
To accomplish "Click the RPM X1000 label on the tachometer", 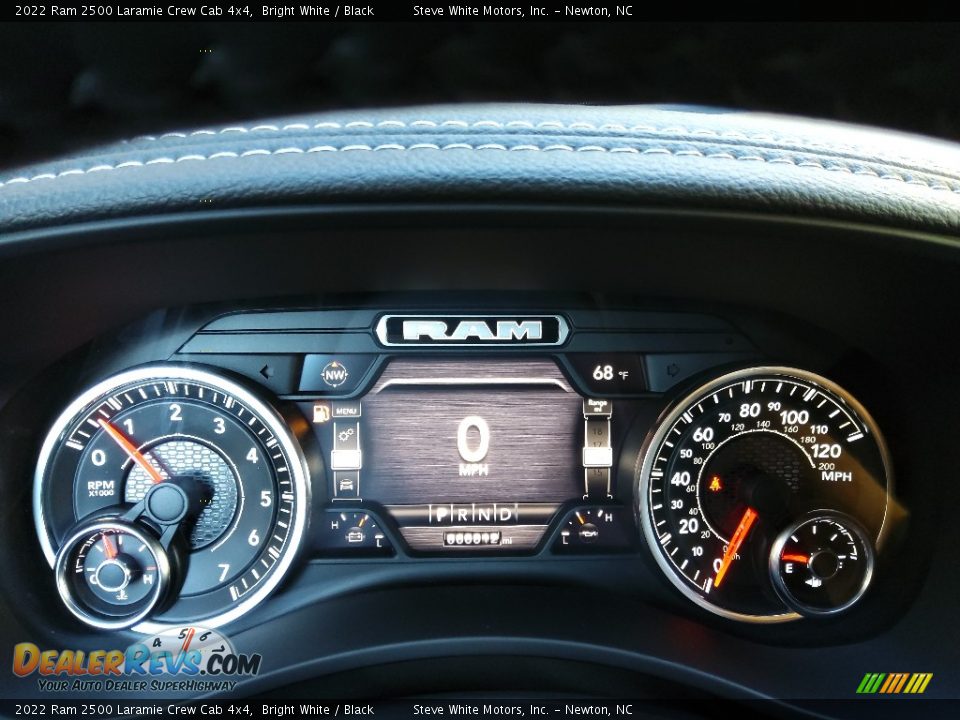I will tap(100, 488).
